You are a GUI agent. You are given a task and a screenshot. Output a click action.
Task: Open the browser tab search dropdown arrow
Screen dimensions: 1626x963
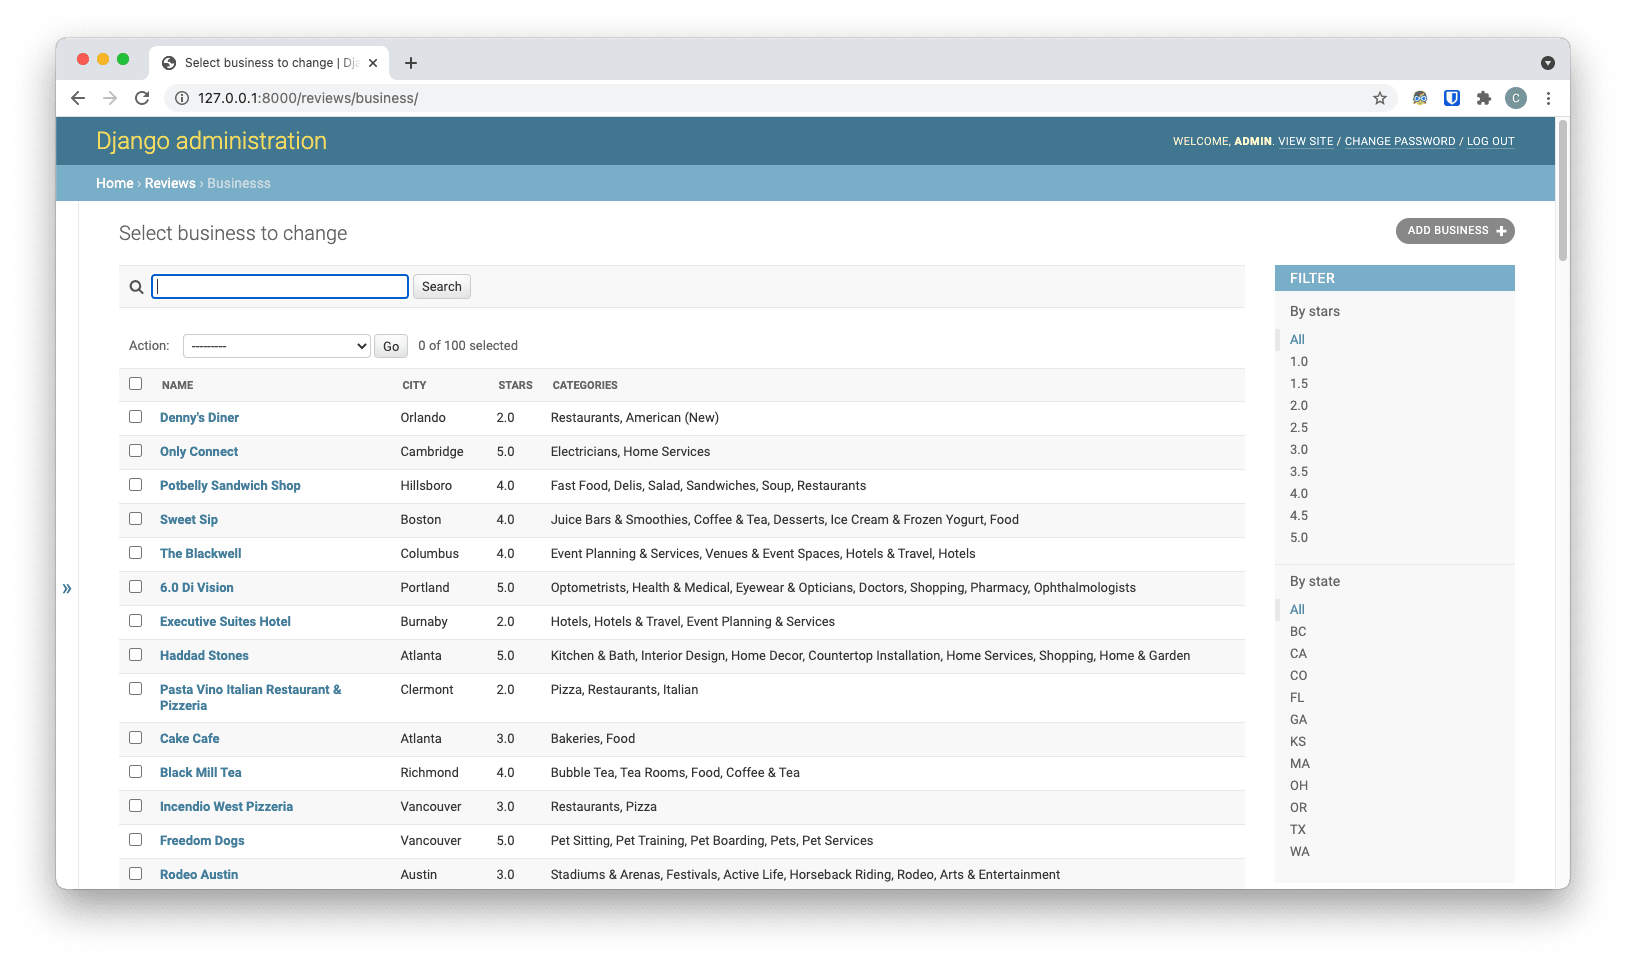pyautogui.click(x=1548, y=63)
